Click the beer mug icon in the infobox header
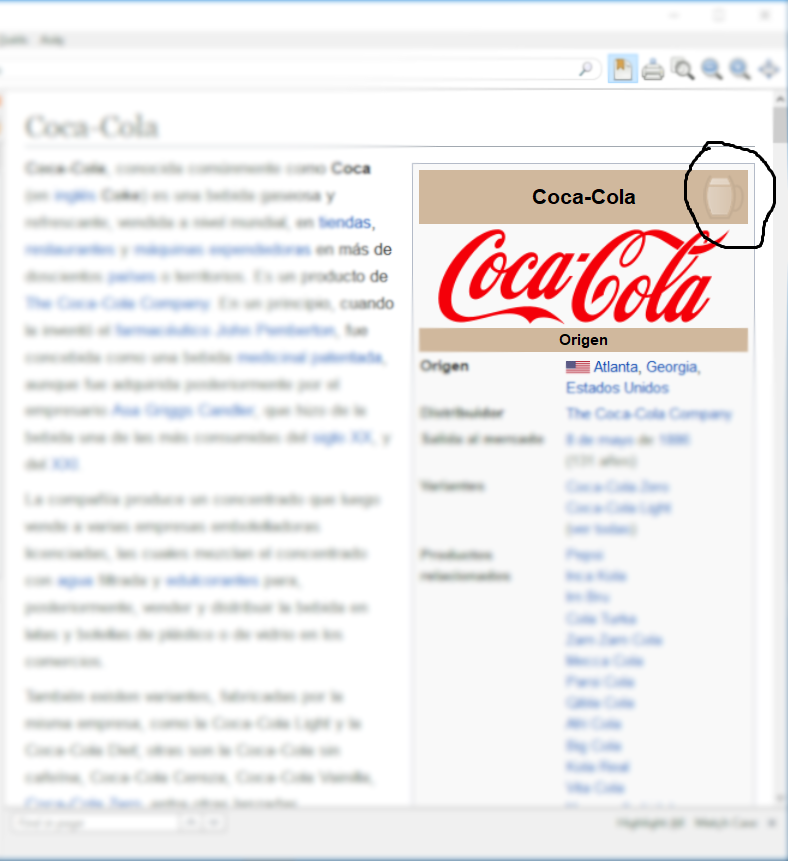The width and height of the screenshot is (788, 861). pos(722,196)
